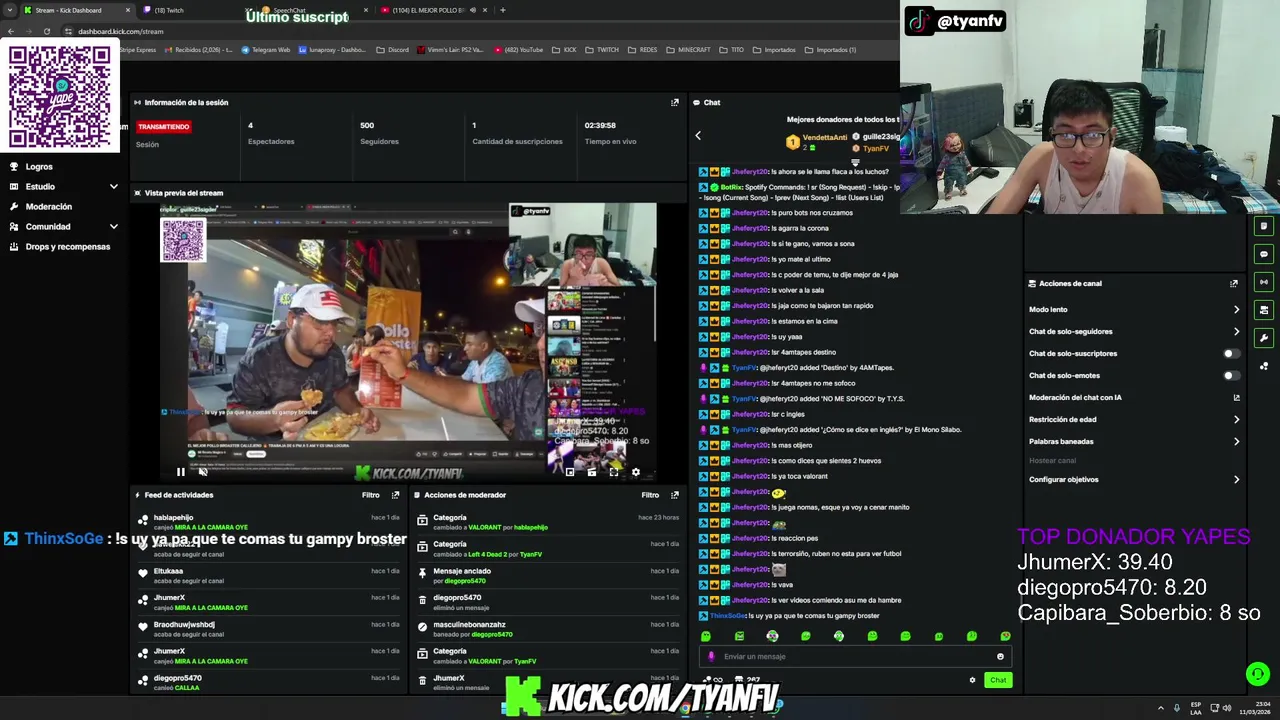Screen dimensions: 1280x720
Task: Click the first widget icon in right sidebar
Action: (1264, 226)
